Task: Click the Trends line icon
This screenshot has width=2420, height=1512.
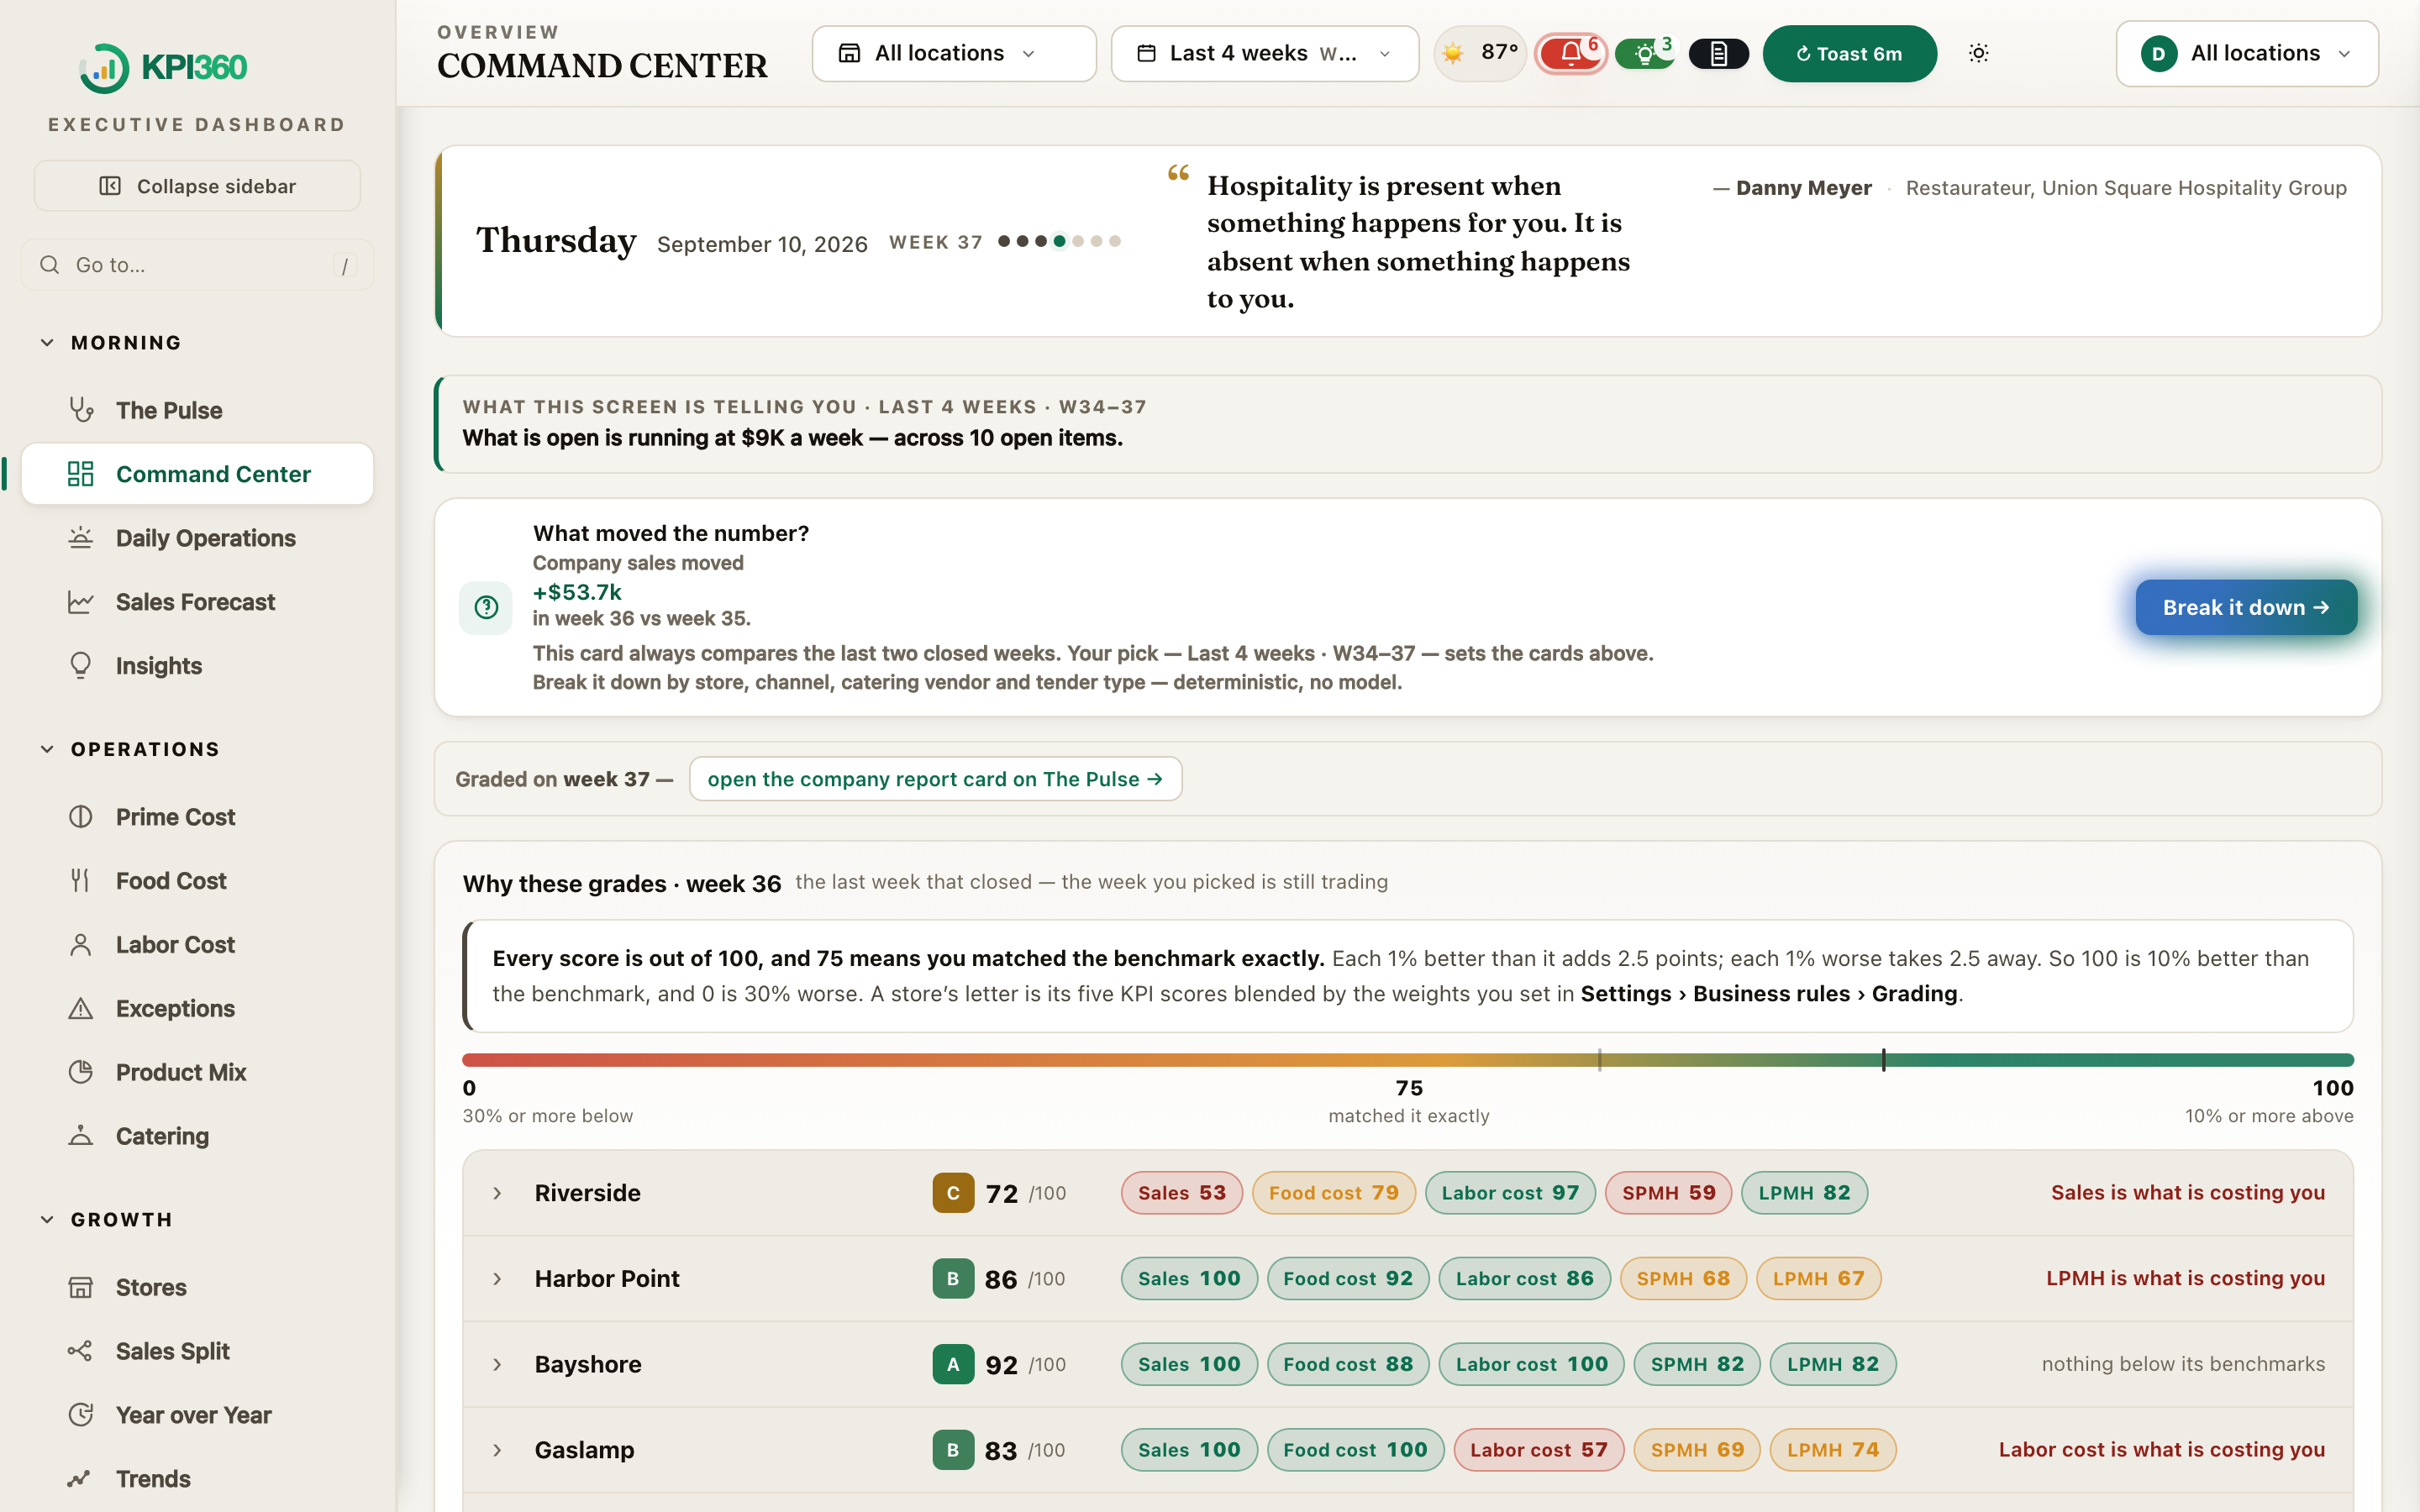Action: pos(81,1479)
